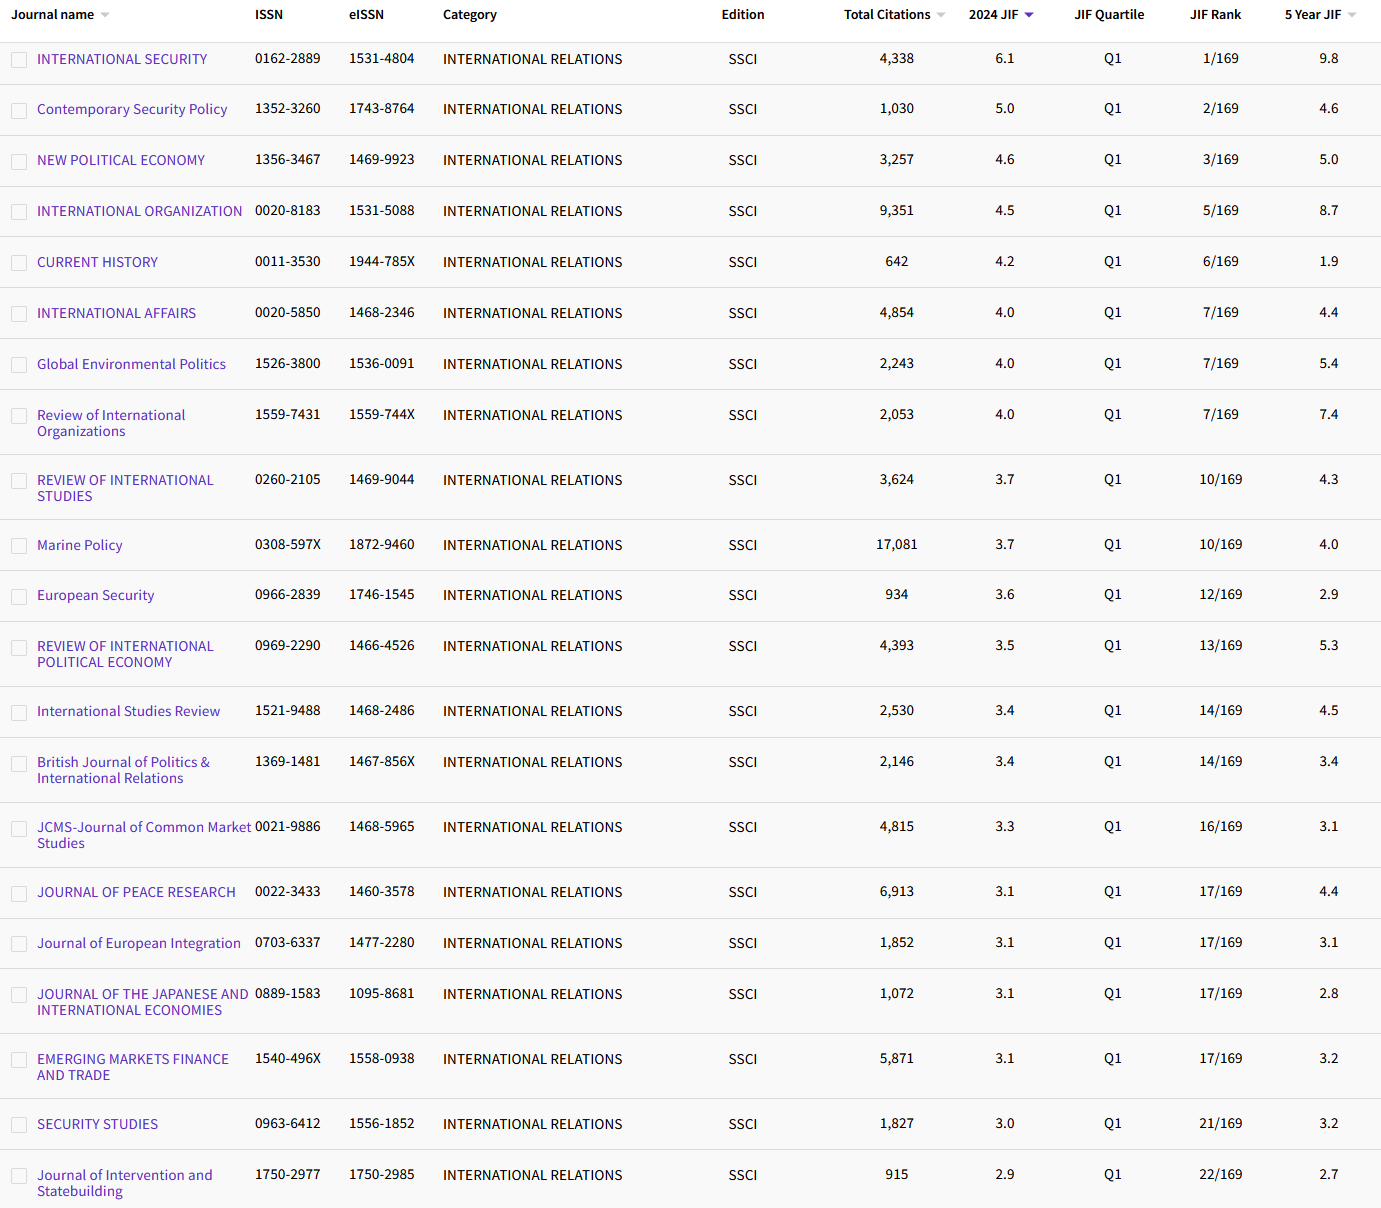
Task: Click the JIF Rank column header
Action: pyautogui.click(x=1215, y=15)
